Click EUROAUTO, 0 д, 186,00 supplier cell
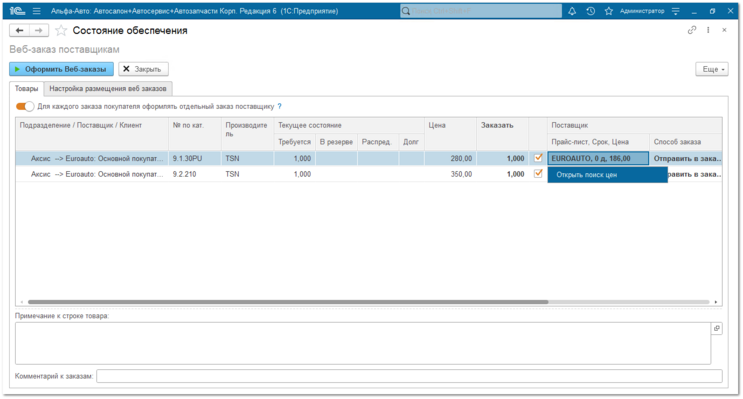The width and height of the screenshot is (743, 399). pyautogui.click(x=598, y=158)
